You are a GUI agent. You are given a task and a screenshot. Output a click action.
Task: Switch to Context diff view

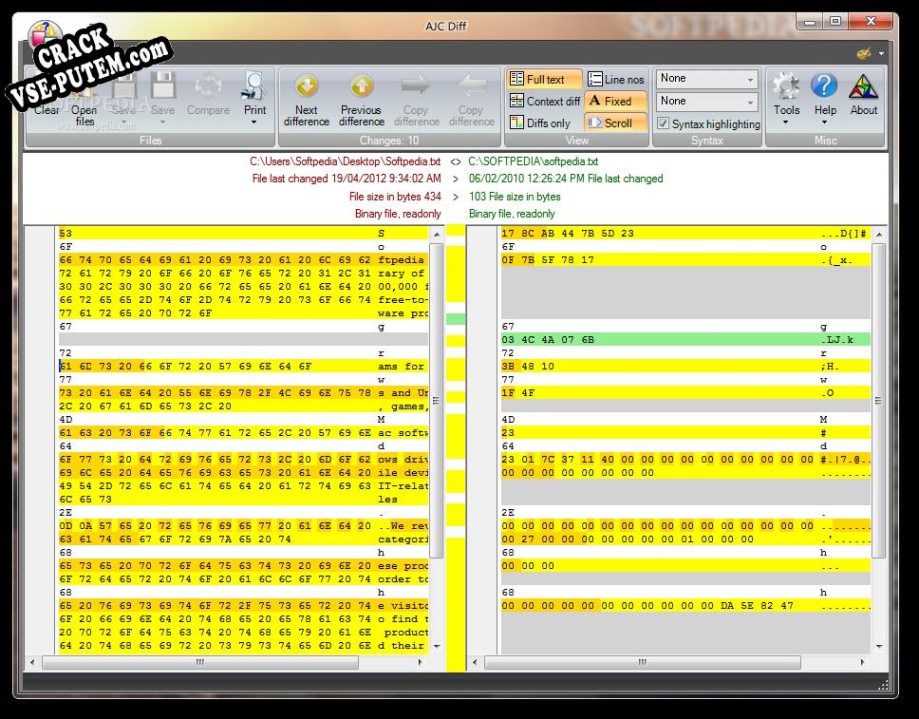545,101
